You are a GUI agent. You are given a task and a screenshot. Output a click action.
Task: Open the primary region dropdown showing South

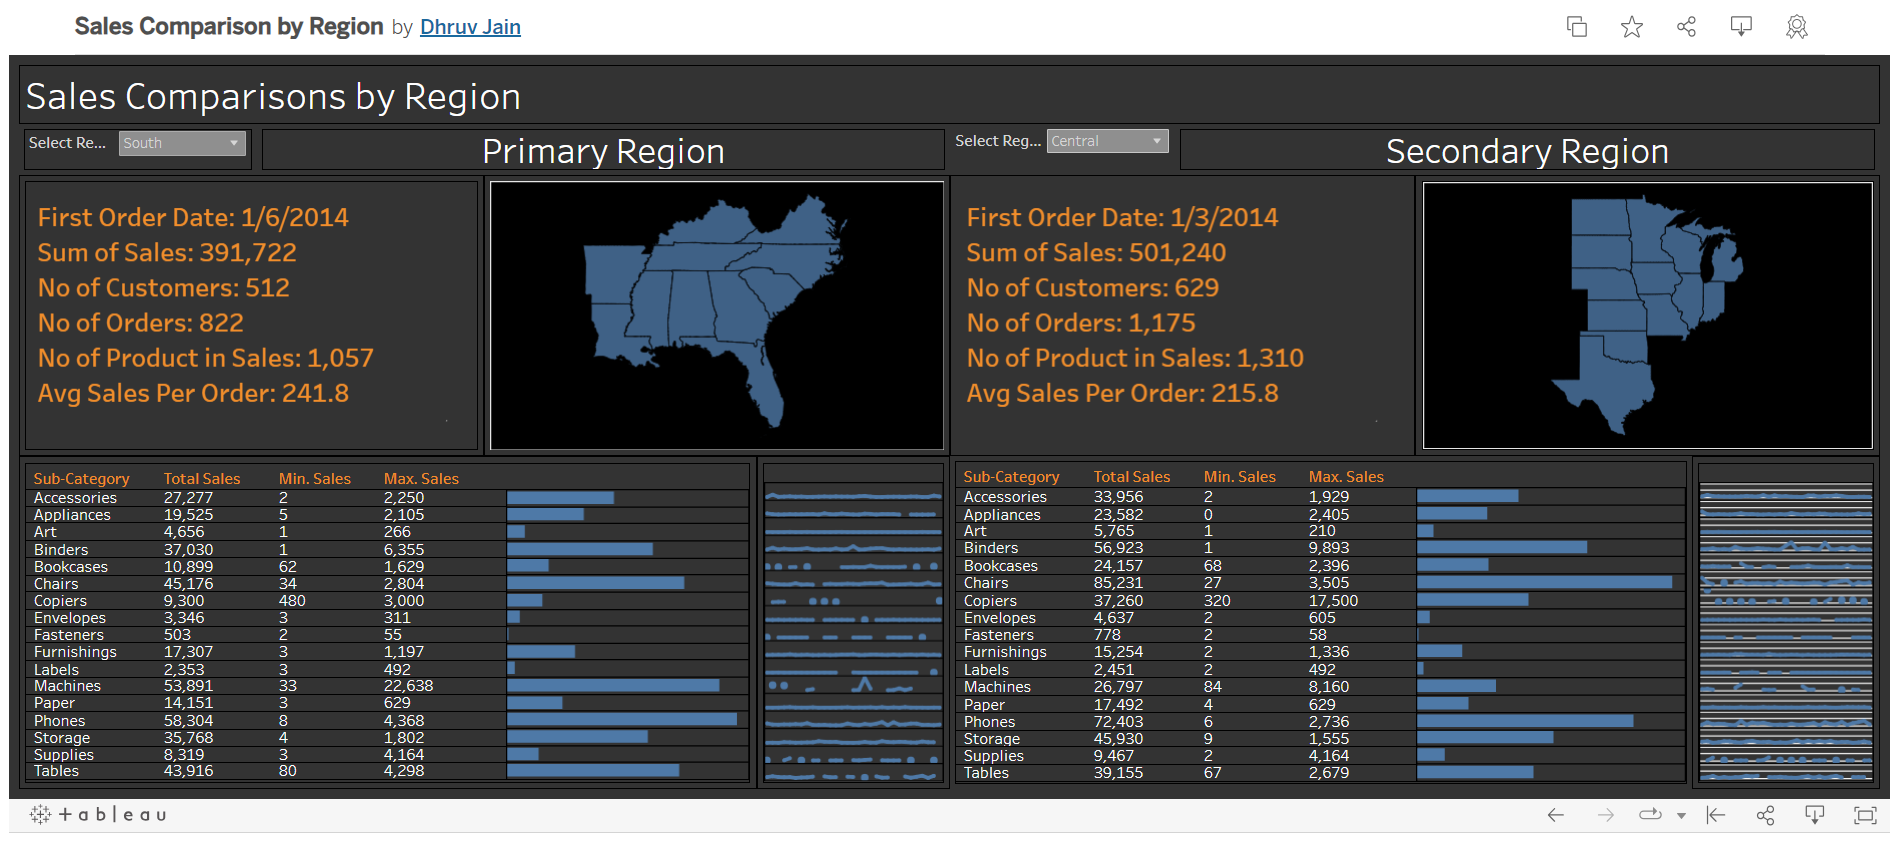pos(182,143)
